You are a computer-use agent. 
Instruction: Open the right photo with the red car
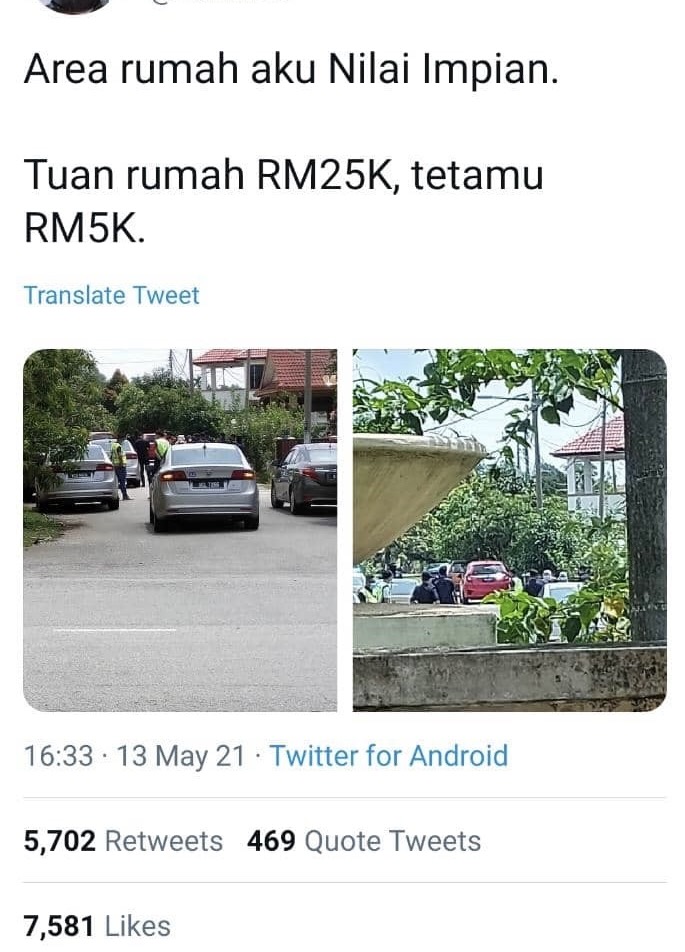tap(509, 530)
